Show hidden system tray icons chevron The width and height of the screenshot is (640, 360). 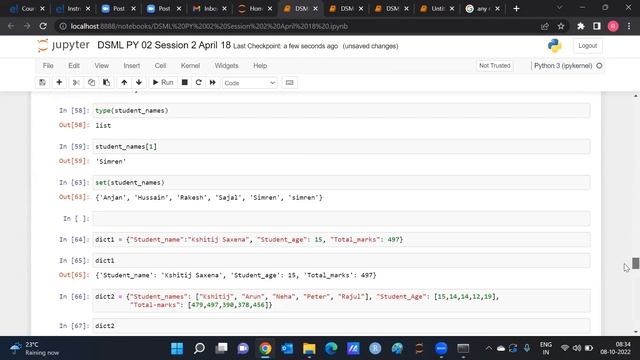pyautogui.click(x=489, y=348)
